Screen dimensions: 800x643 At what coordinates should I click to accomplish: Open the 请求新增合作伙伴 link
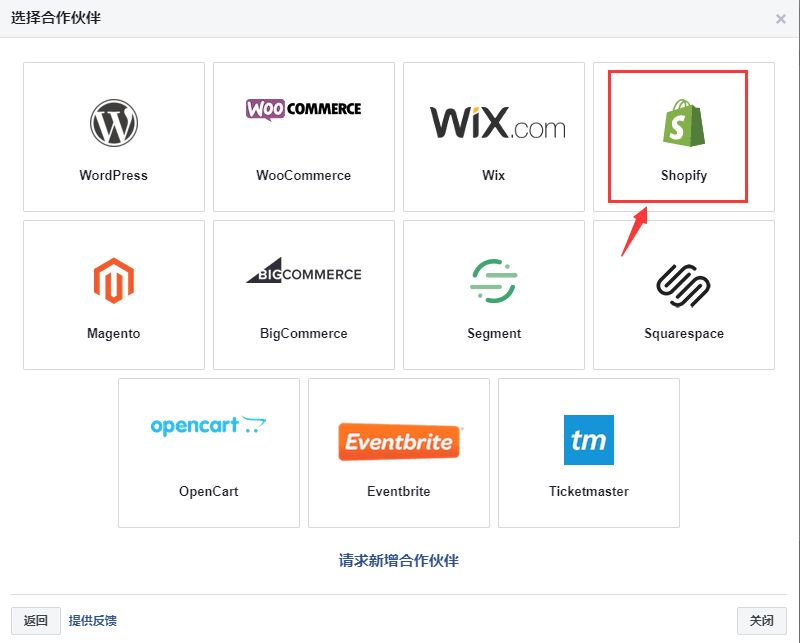pos(398,560)
